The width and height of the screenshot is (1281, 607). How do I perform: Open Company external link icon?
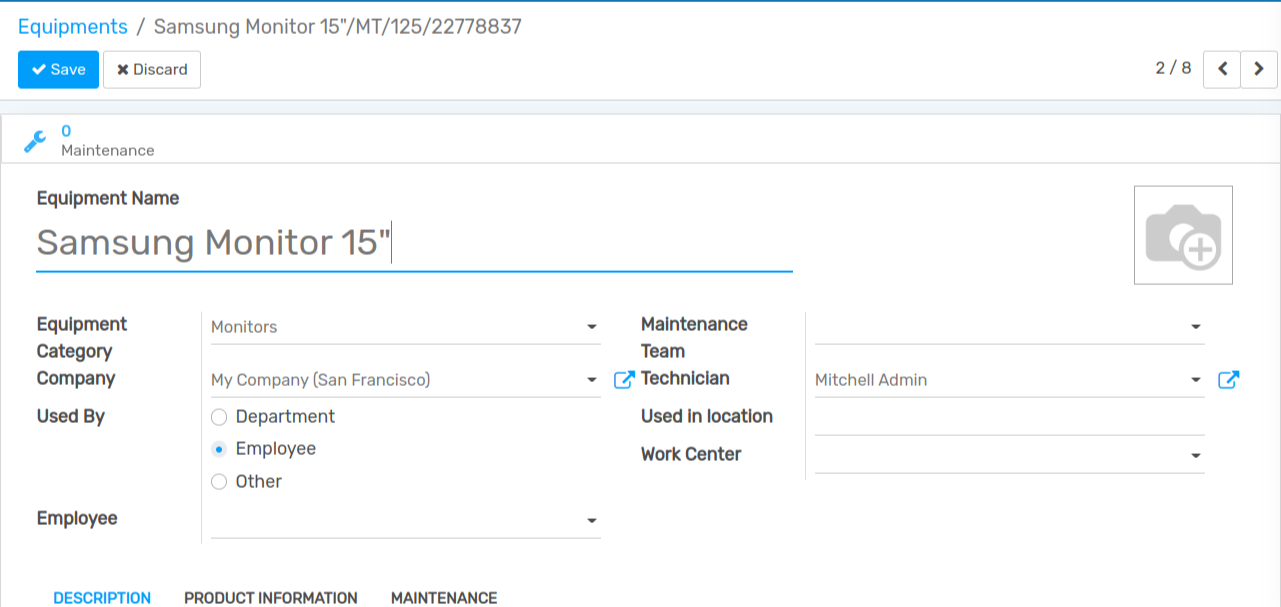624,380
